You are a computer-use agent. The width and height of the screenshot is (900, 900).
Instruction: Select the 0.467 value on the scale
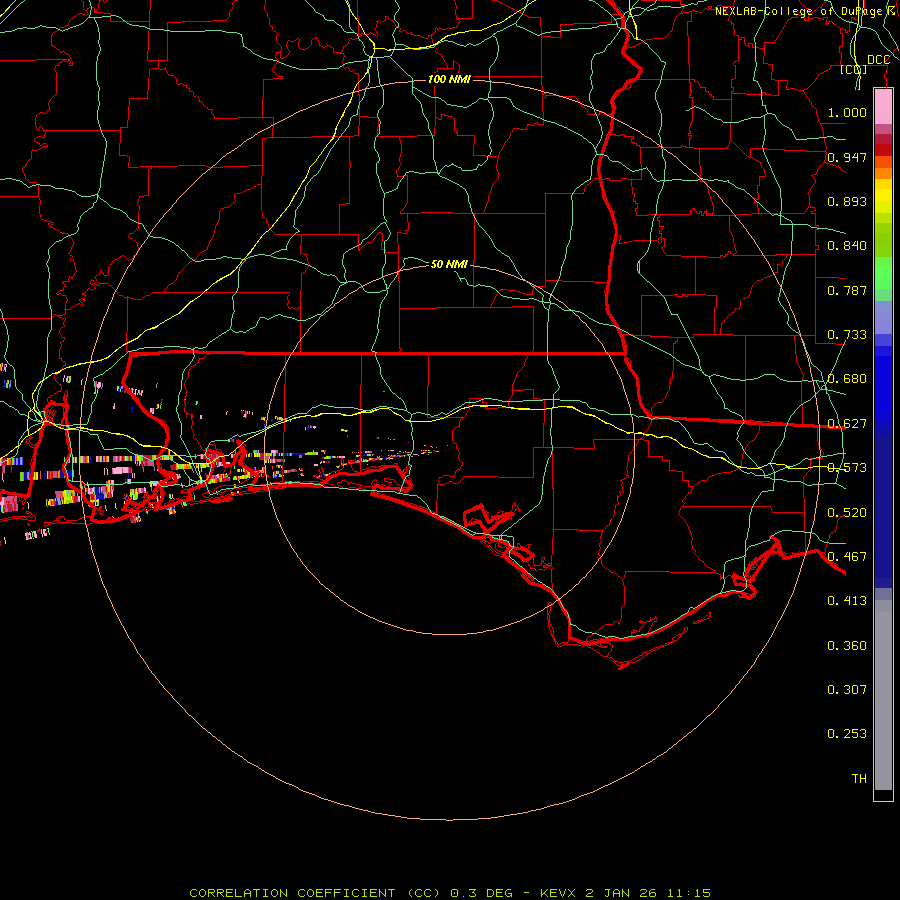847,557
